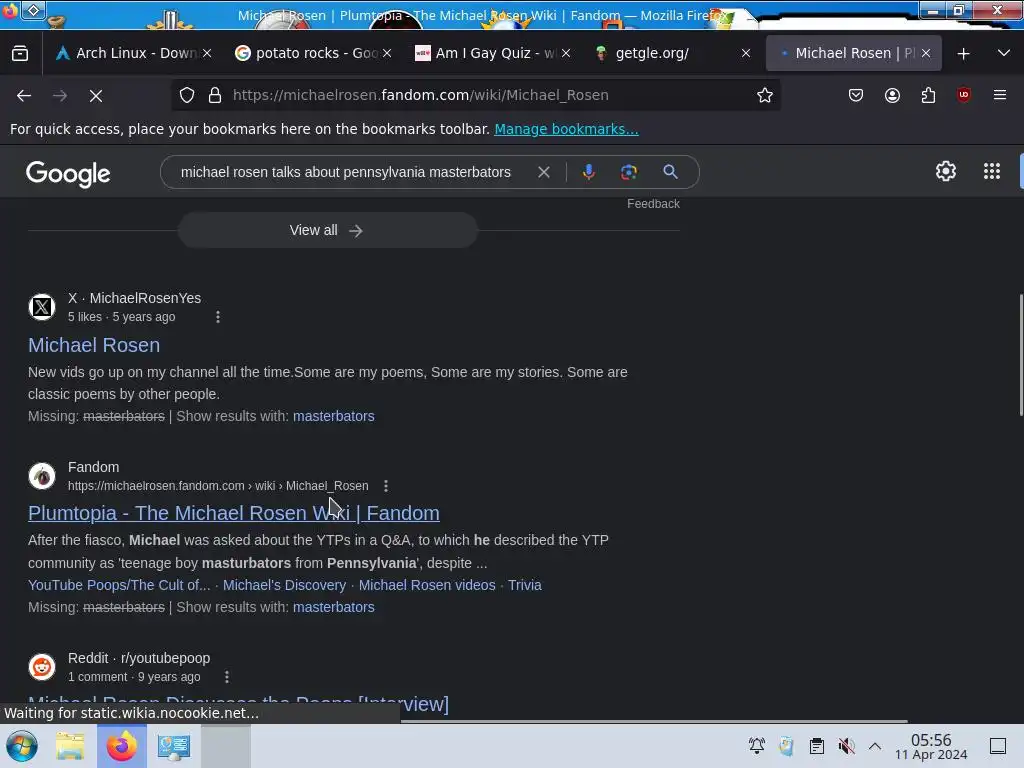Open the Michael Rosen X result
This screenshot has width=1024, height=768.
[x=94, y=345]
